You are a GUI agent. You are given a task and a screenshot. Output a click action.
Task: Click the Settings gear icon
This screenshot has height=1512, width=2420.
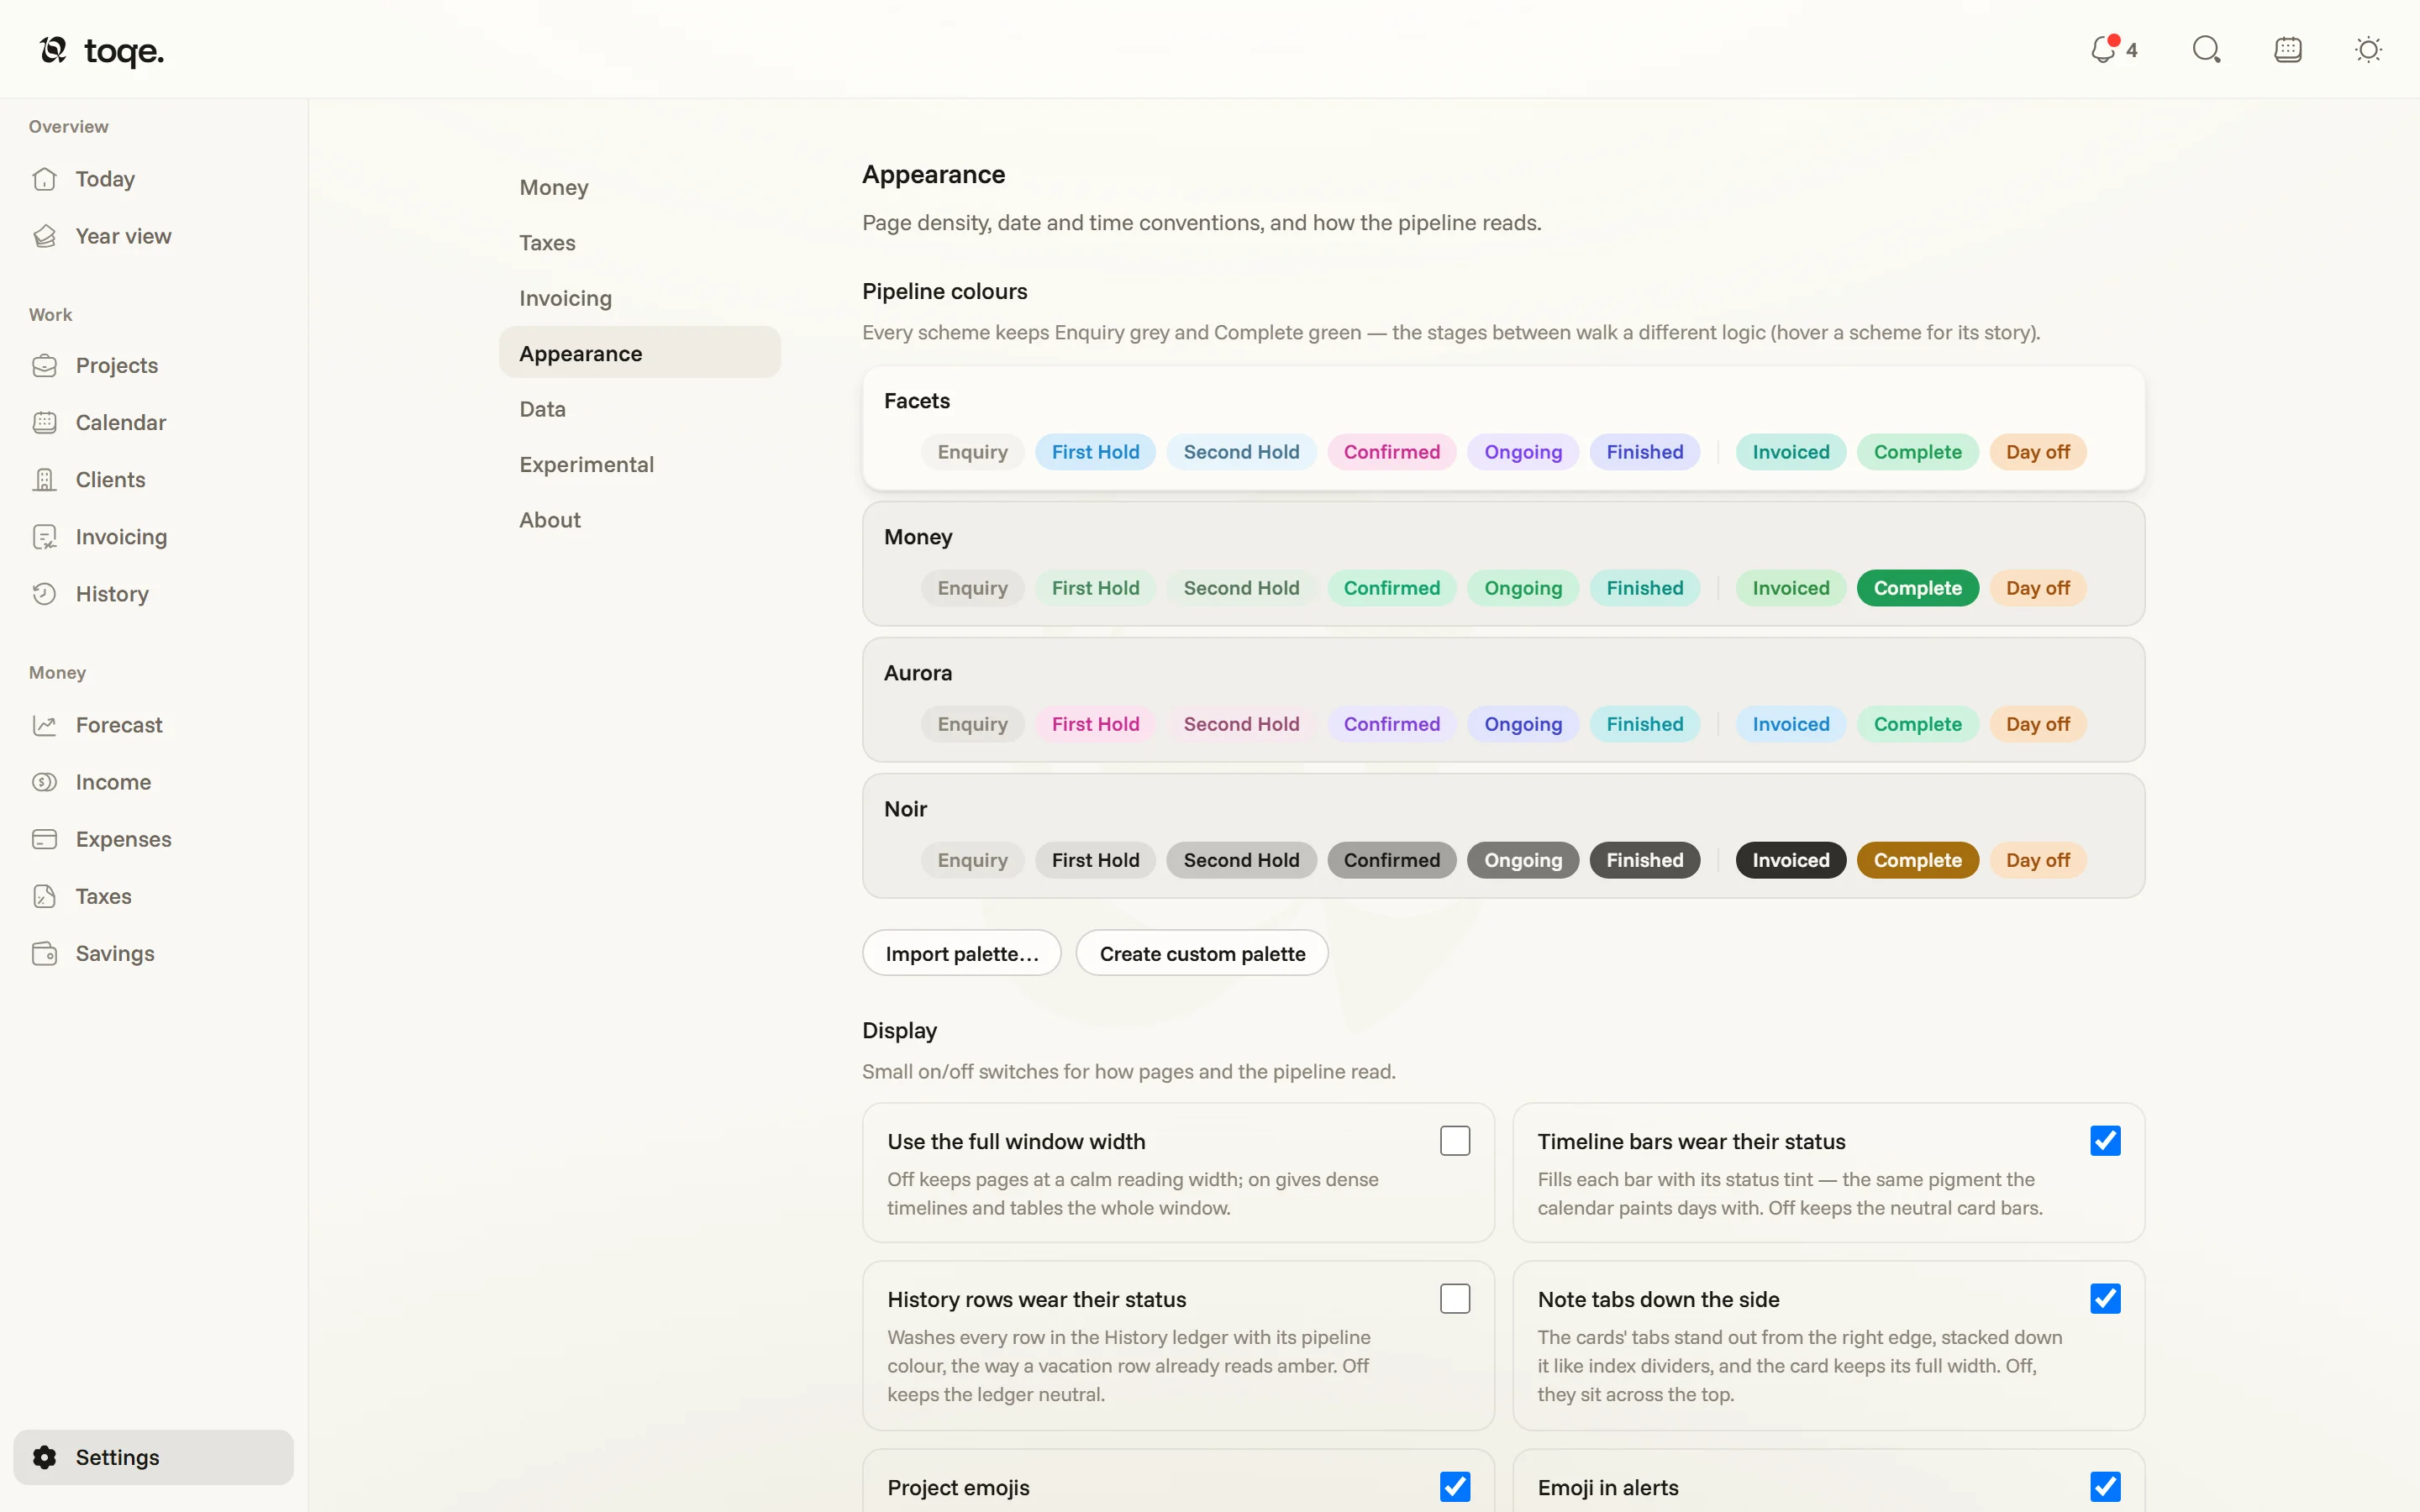[x=44, y=1457]
